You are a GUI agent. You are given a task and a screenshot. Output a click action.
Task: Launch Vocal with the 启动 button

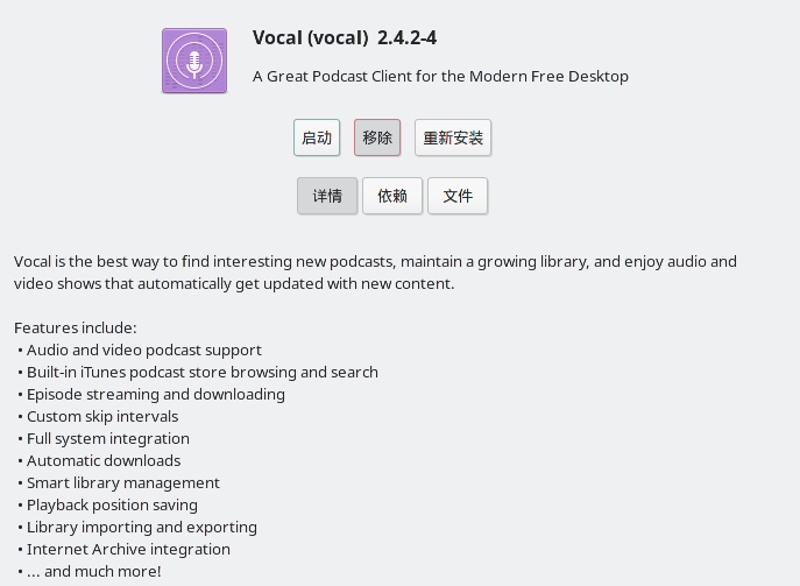316,138
